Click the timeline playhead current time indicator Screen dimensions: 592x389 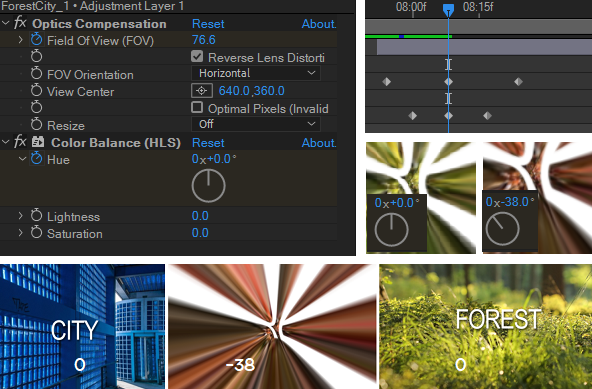pyautogui.click(x=448, y=9)
